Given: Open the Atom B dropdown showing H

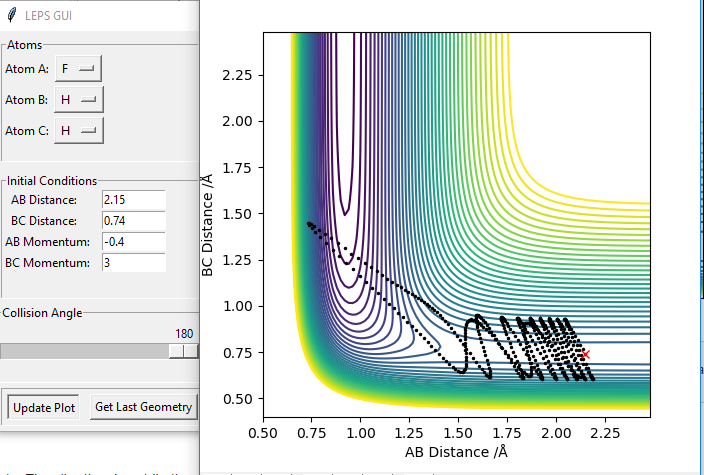Looking at the screenshot, I should pos(79,99).
